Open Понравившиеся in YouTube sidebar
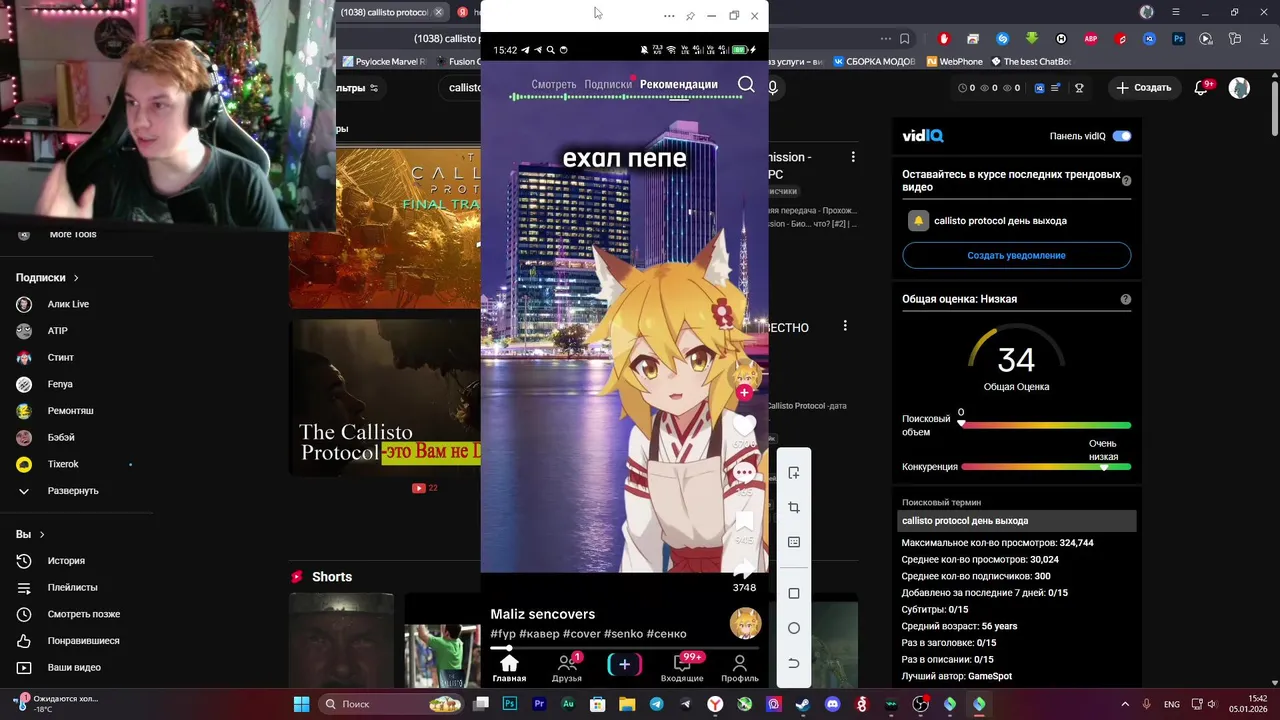Image resolution: width=1280 pixels, height=720 pixels. tap(83, 641)
